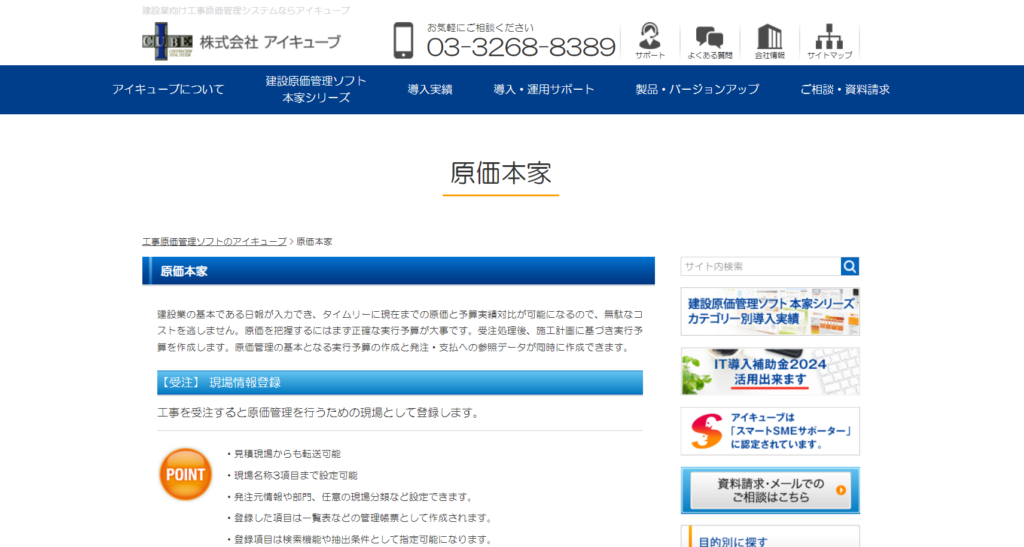Click bullet 登録項目は検索機能や抽出条件として指定可能になります

tap(362, 539)
